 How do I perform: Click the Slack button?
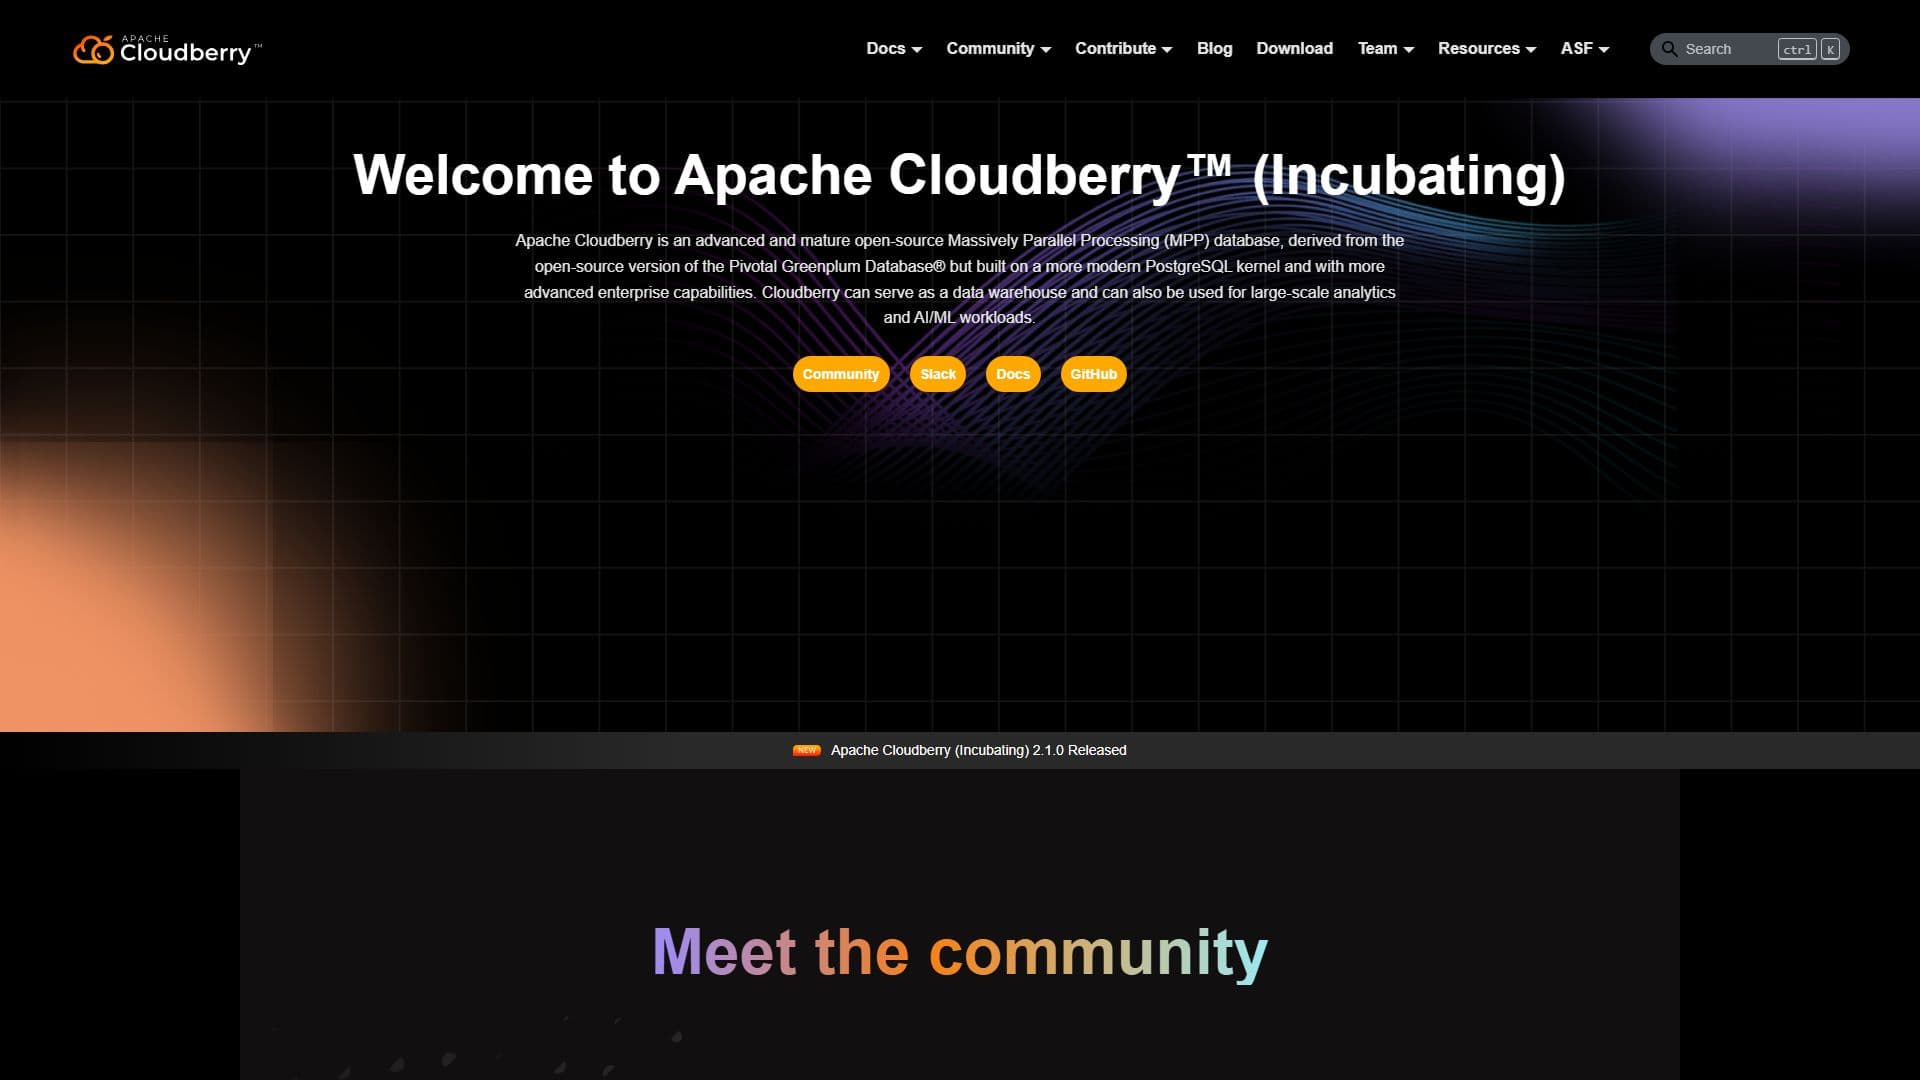click(938, 374)
